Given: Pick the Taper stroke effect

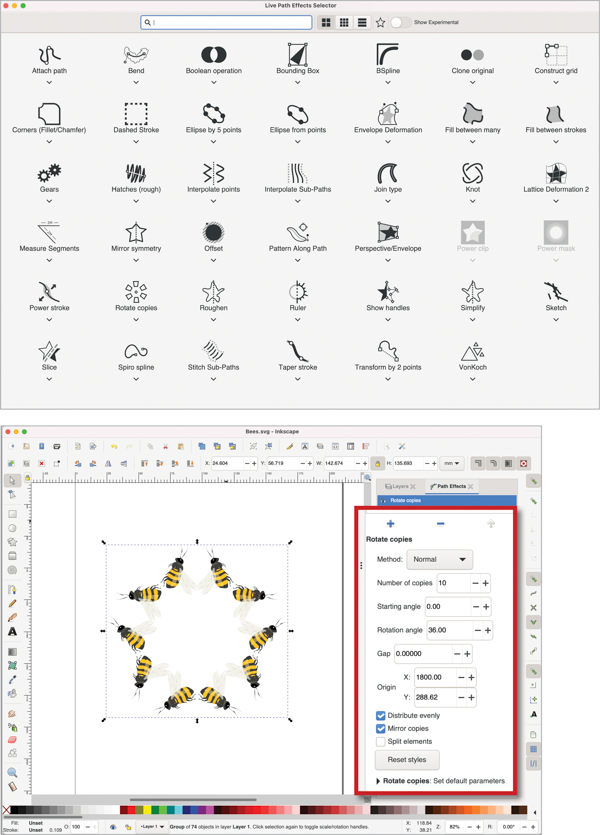Looking at the screenshot, I should coord(298,356).
